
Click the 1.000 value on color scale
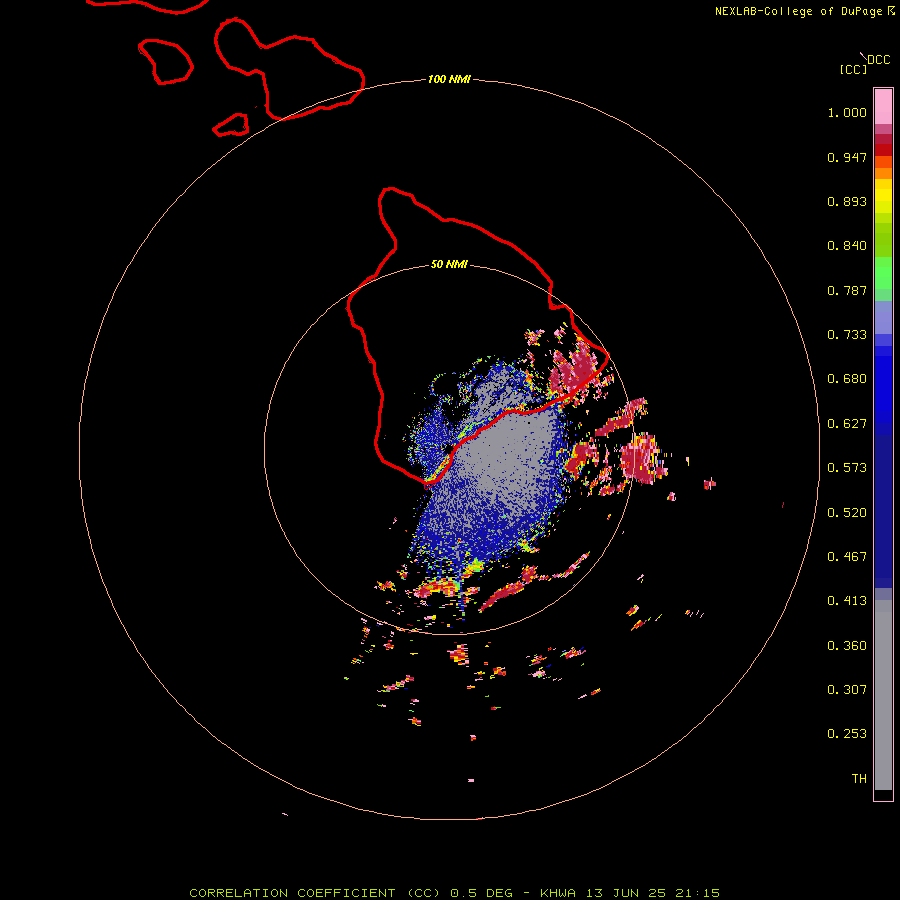pos(847,112)
